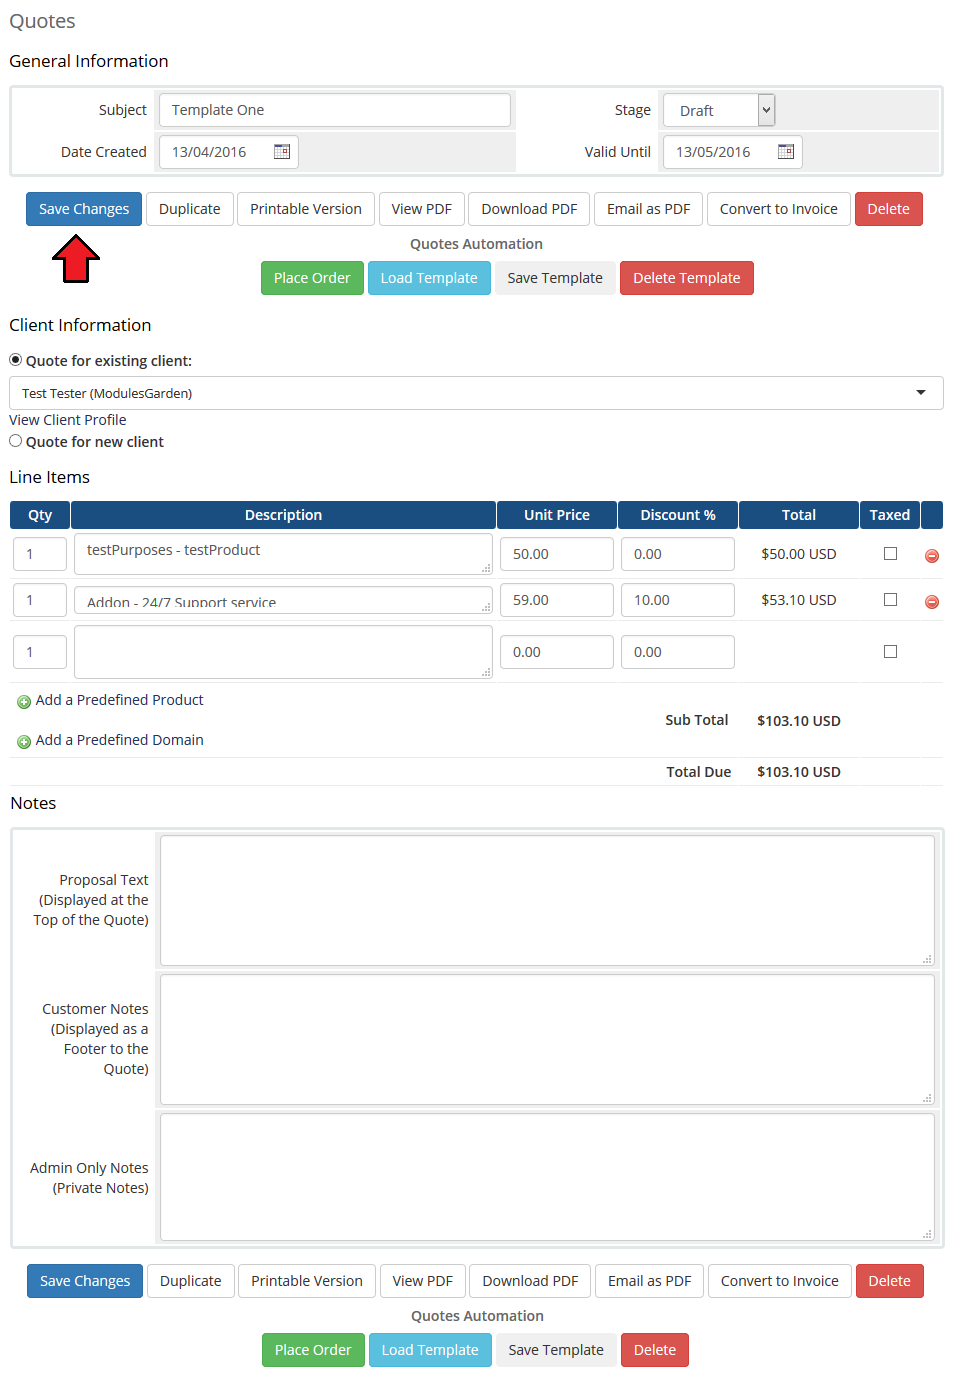Click the Date Created field 13/04/2016

[x=229, y=152]
